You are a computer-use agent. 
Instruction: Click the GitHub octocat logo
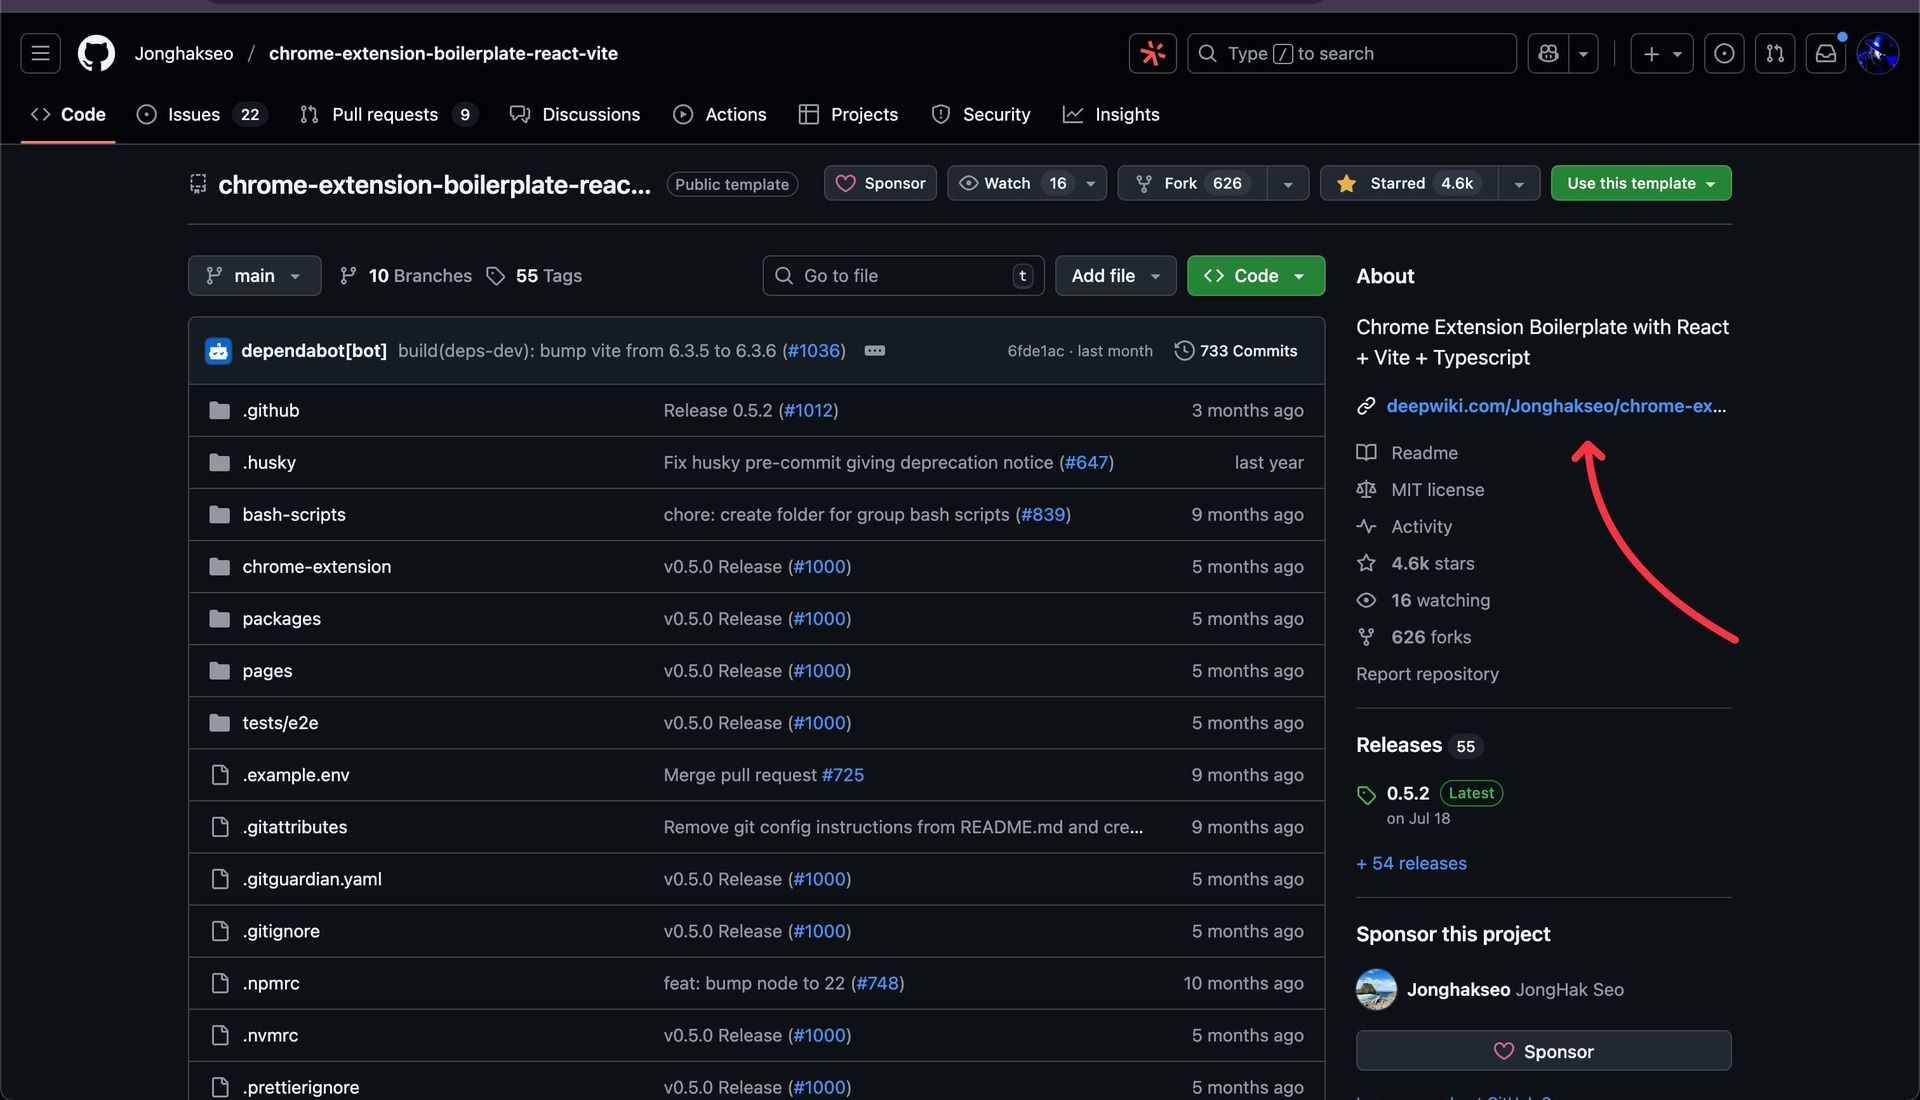pyautogui.click(x=97, y=54)
